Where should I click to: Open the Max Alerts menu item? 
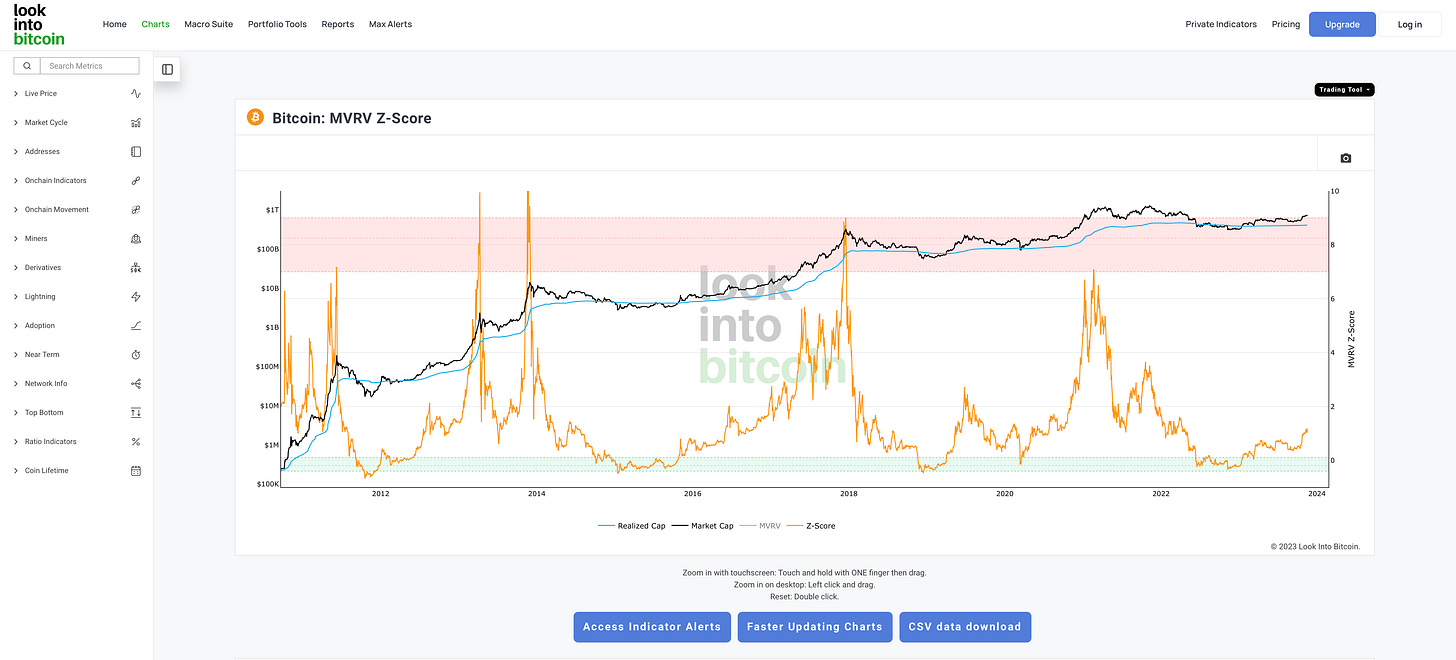click(x=390, y=24)
